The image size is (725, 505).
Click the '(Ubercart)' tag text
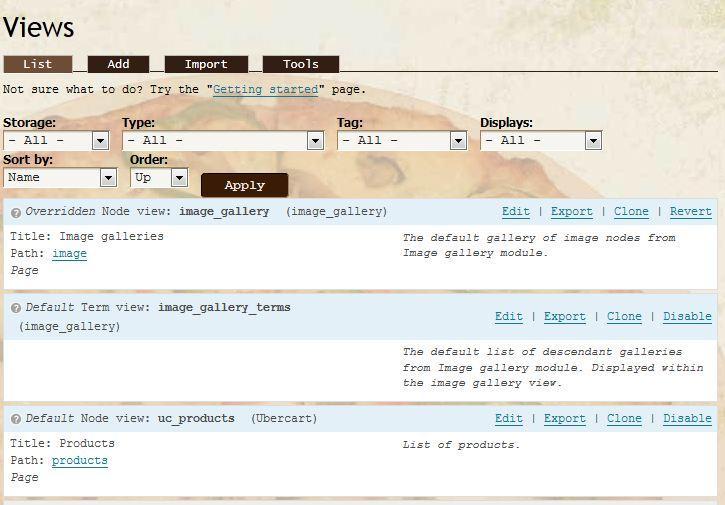[x=284, y=419]
